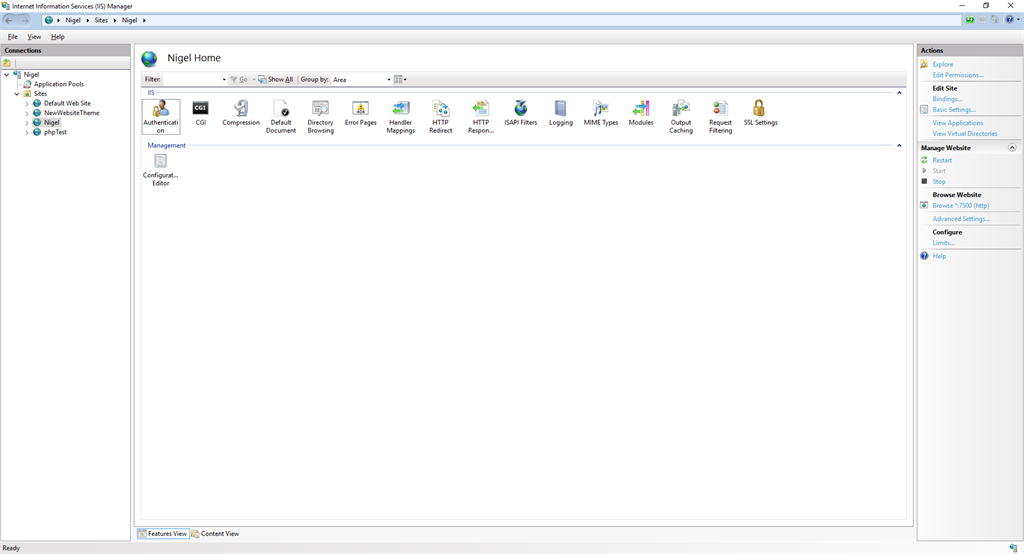Click the connect icon in Connections toolbar
The image size is (1024, 554).
[7, 63]
